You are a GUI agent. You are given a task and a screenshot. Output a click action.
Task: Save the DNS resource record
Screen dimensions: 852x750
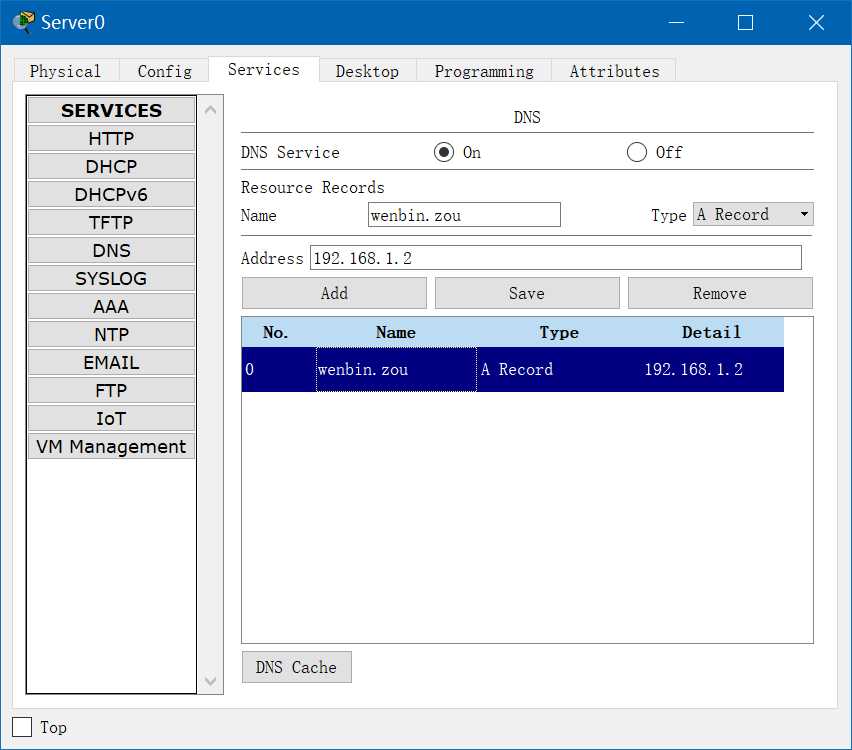(527, 293)
